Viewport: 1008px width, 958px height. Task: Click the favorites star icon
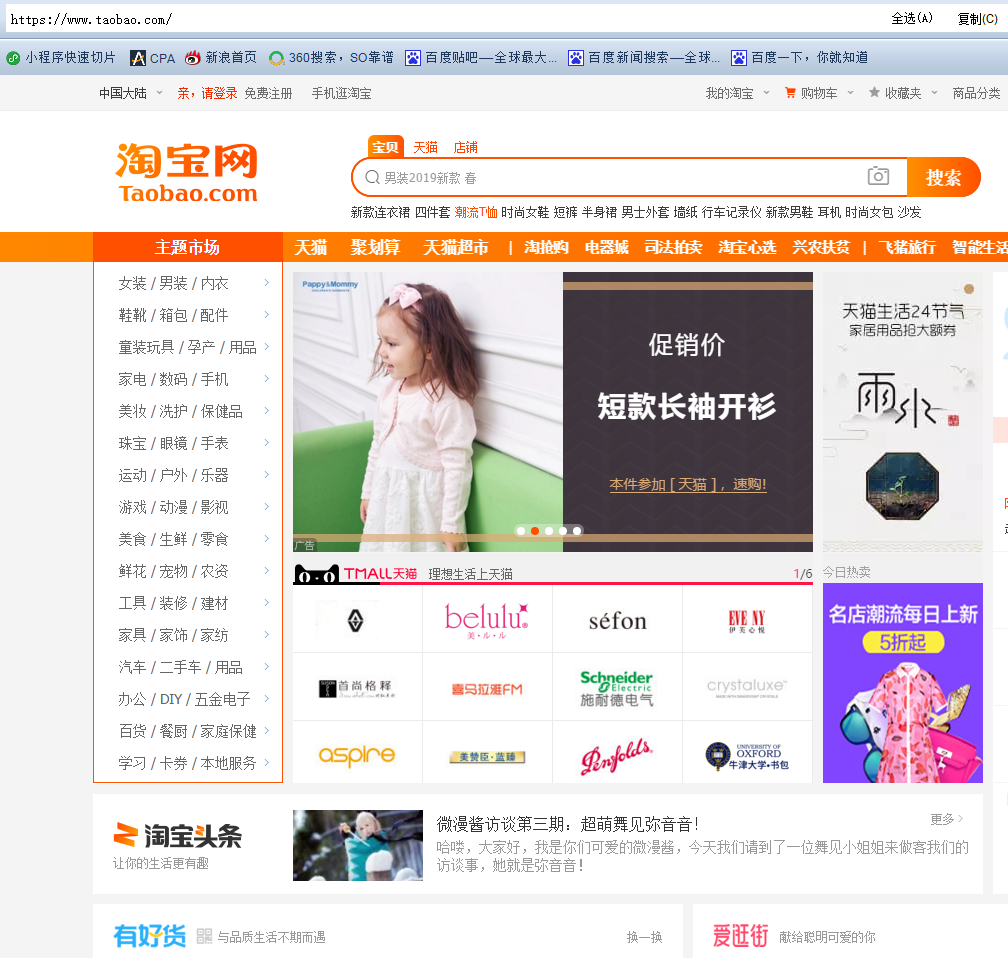point(874,93)
